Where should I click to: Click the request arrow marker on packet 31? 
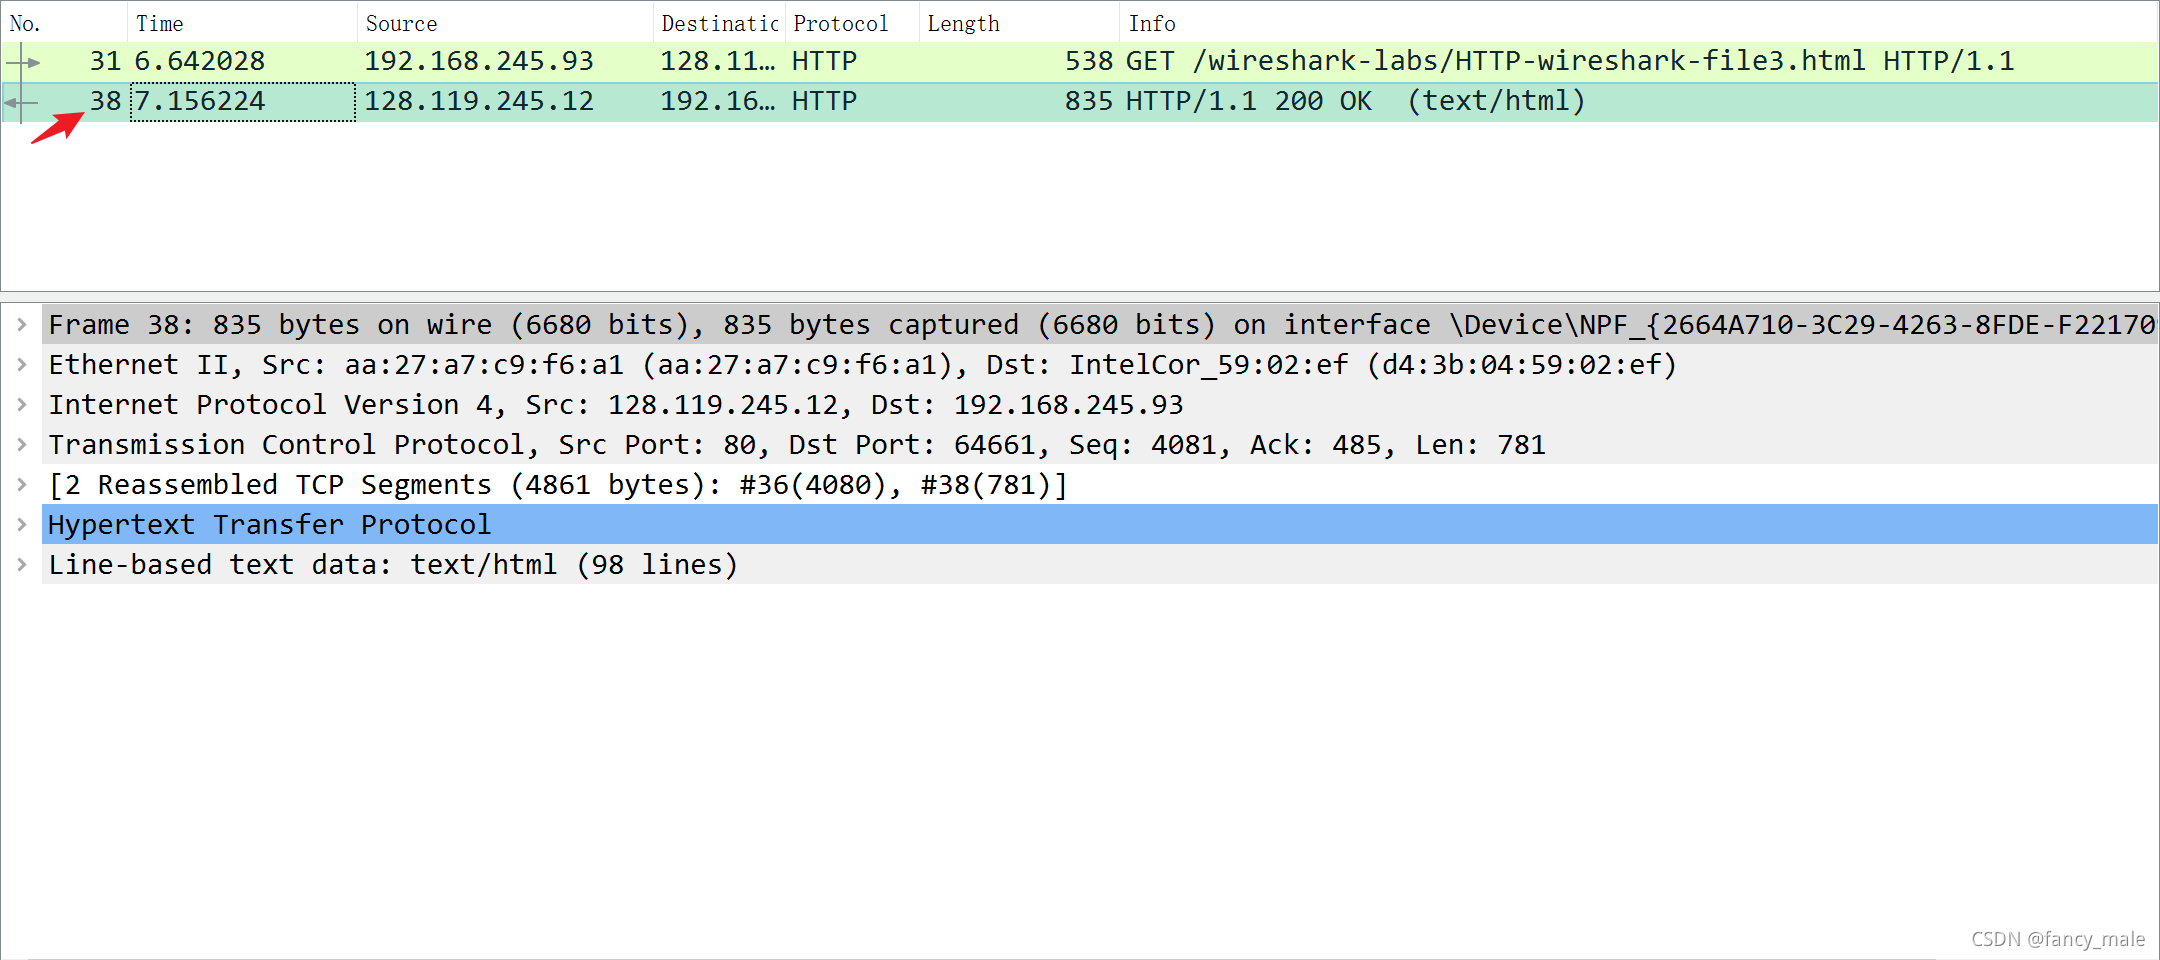23,62
